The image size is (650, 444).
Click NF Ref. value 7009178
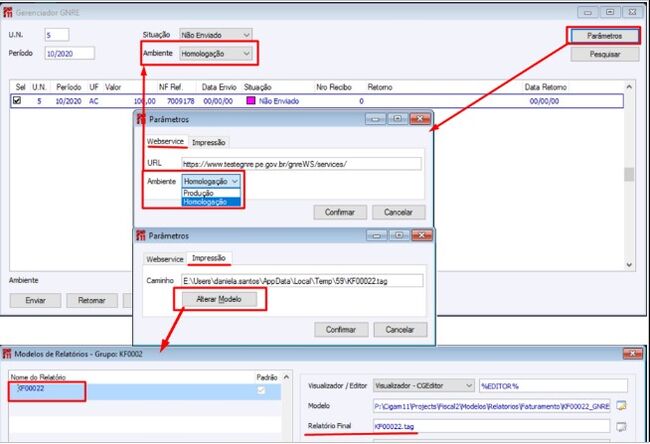tap(180, 101)
